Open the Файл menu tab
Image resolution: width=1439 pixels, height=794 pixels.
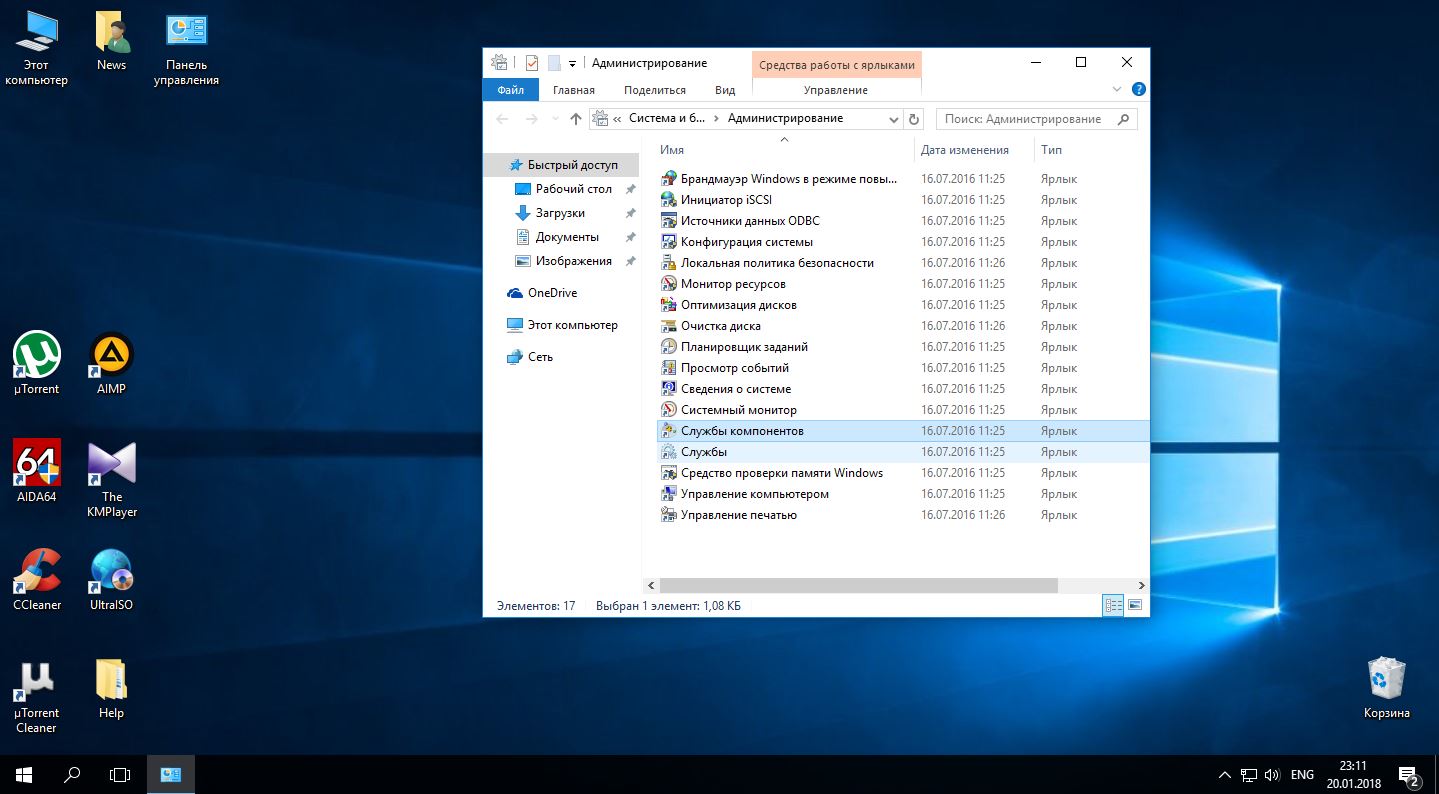coord(510,90)
